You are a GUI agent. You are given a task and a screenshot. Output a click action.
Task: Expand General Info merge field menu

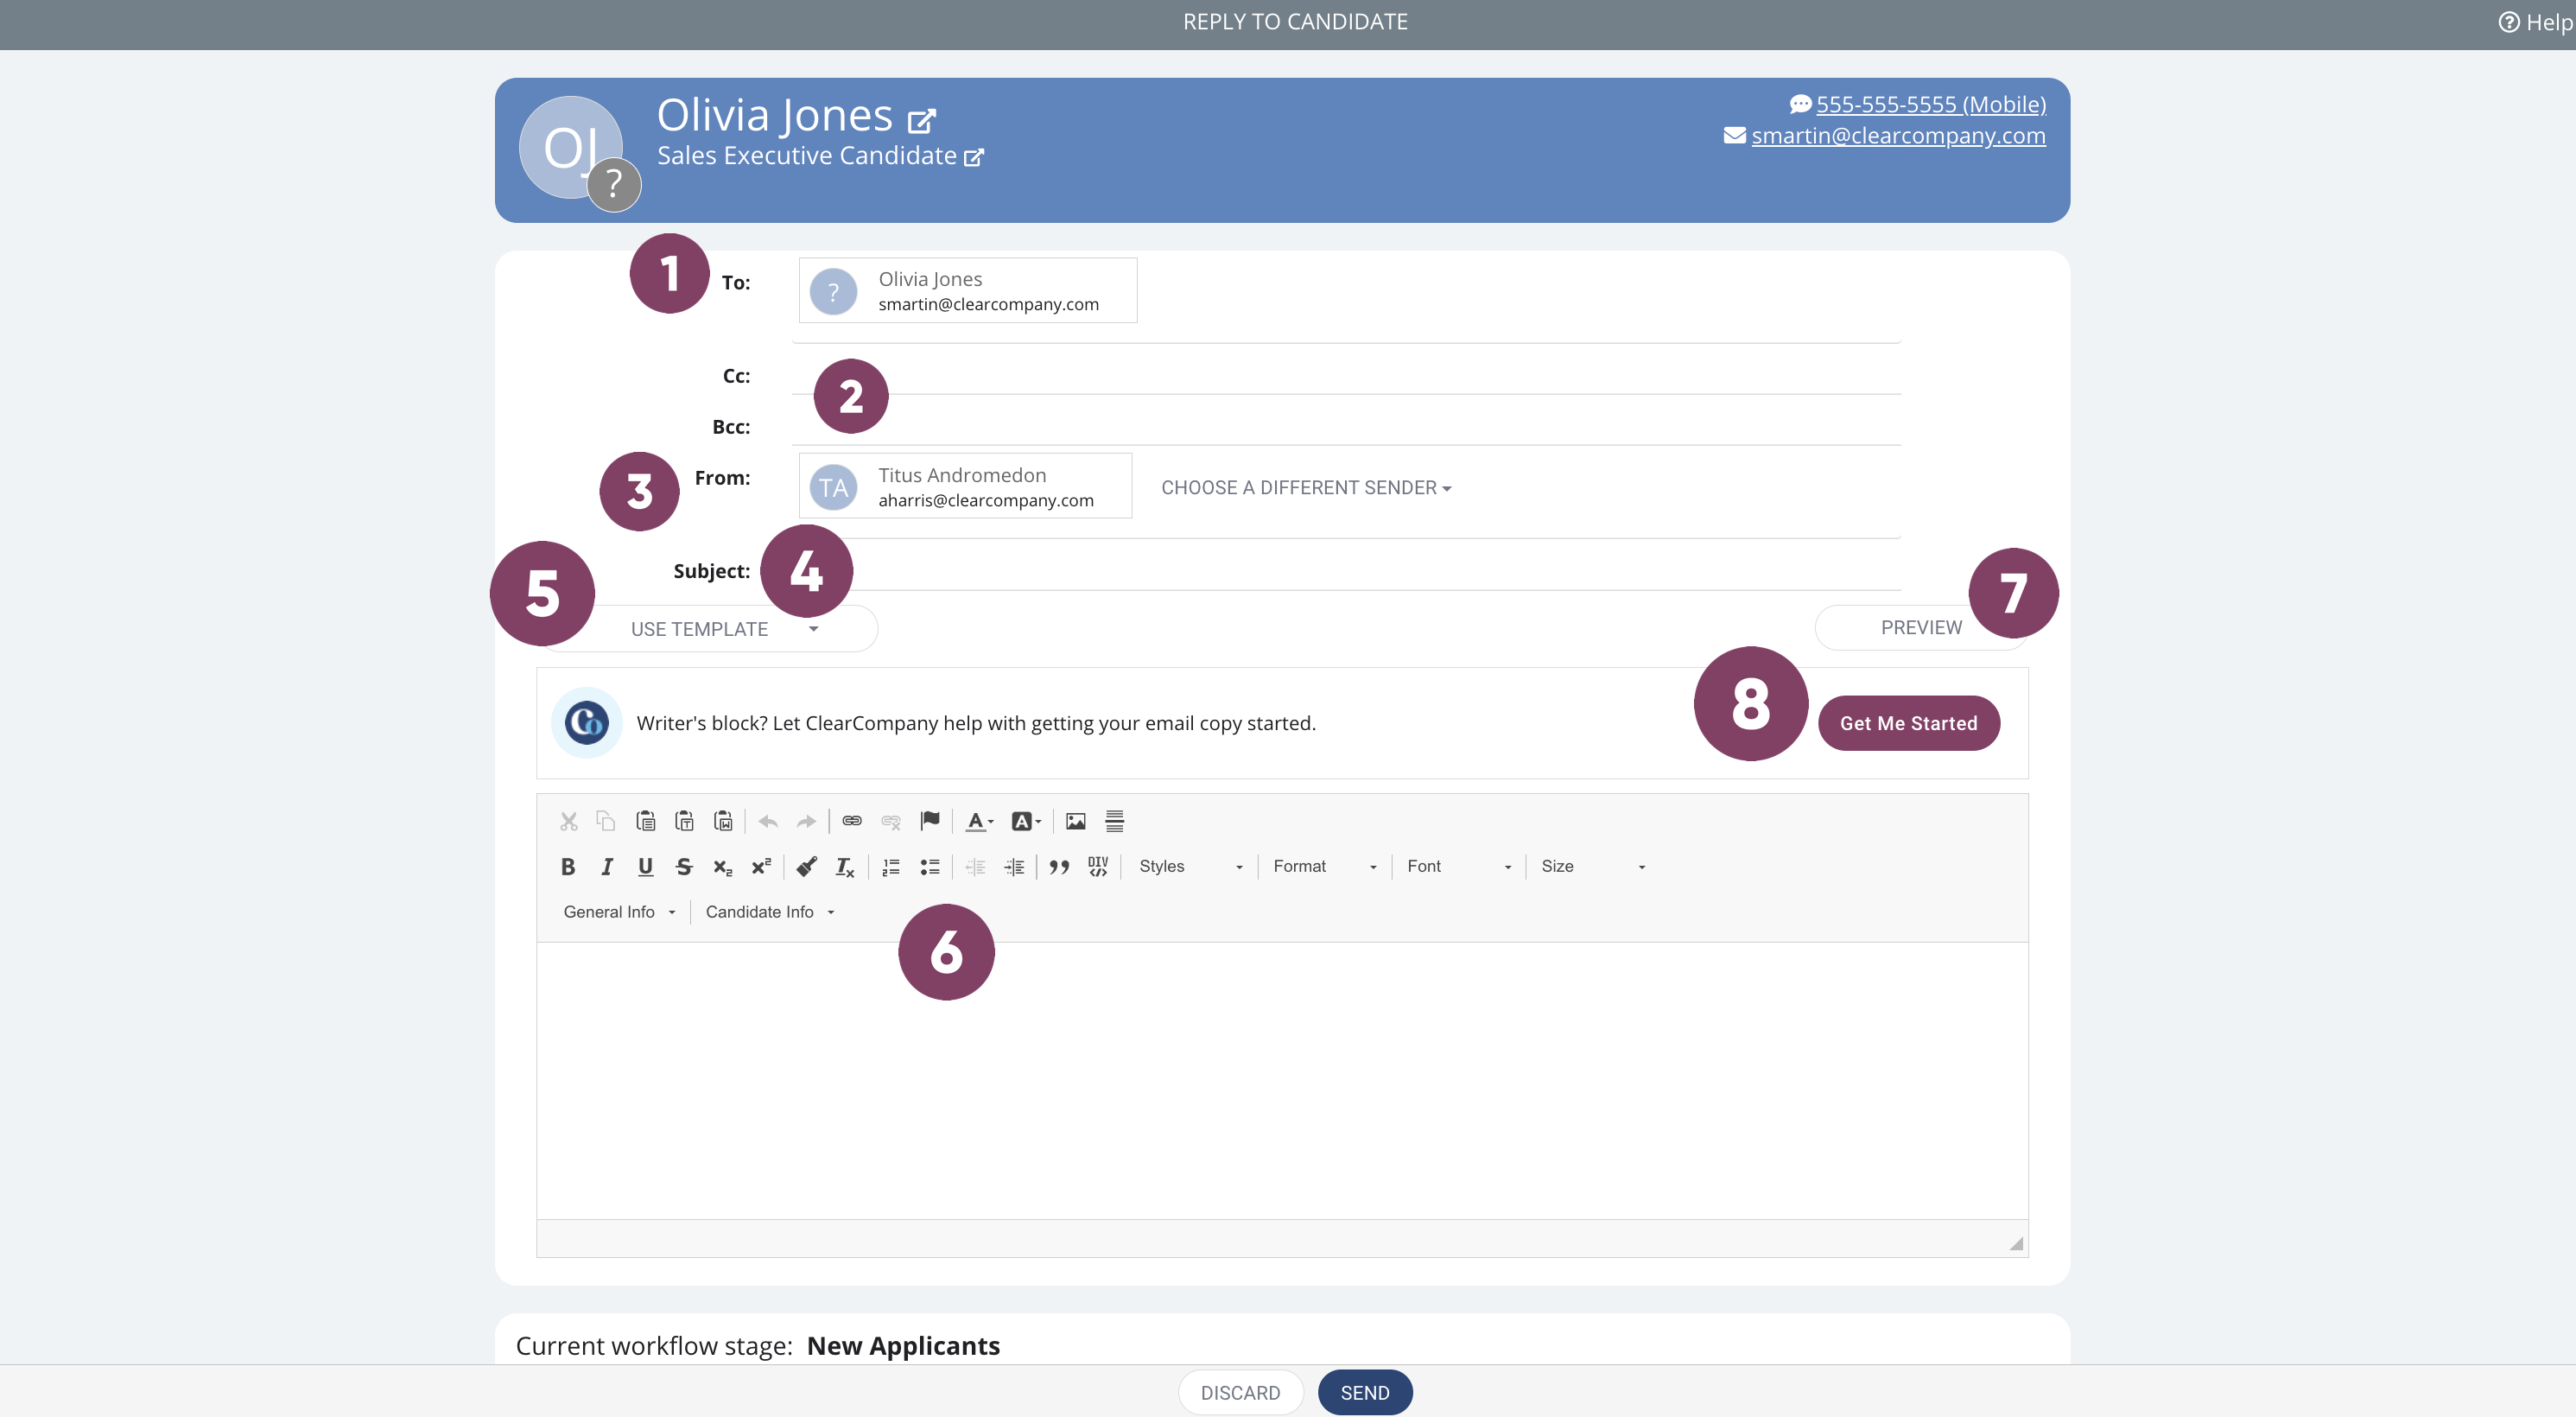(x=619, y=911)
